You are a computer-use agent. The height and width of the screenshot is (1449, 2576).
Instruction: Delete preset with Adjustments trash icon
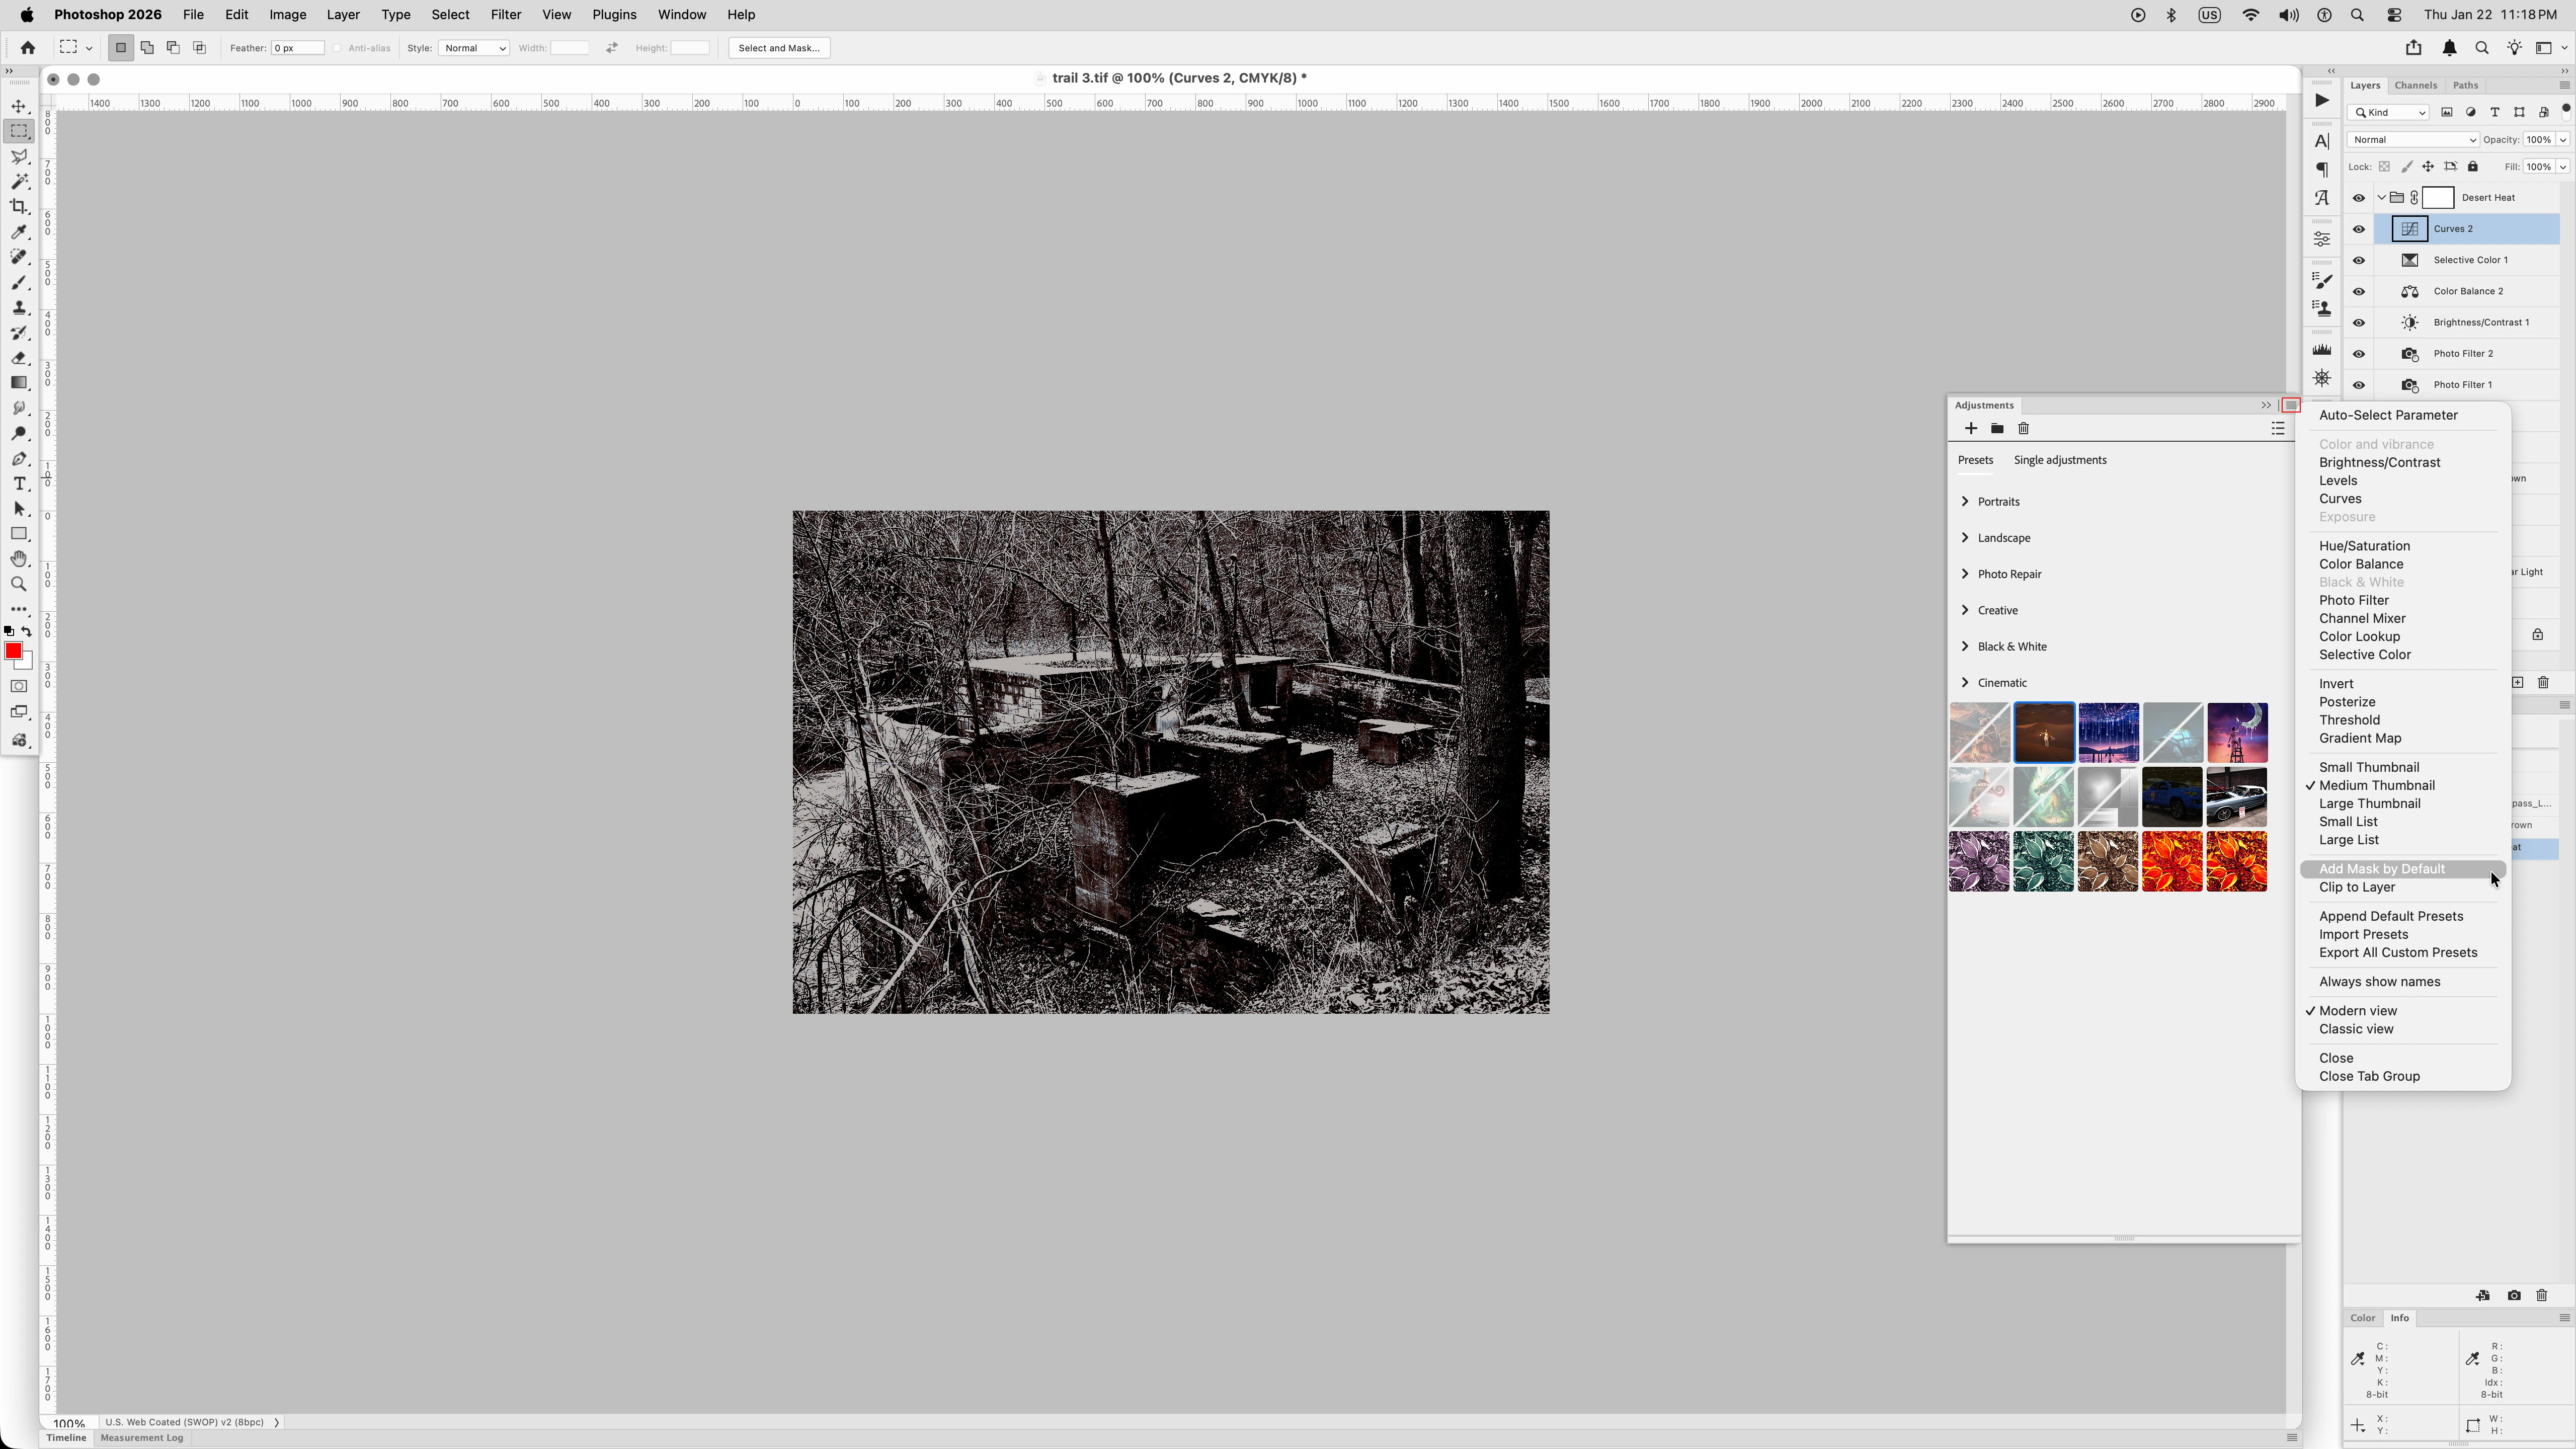(x=2023, y=428)
